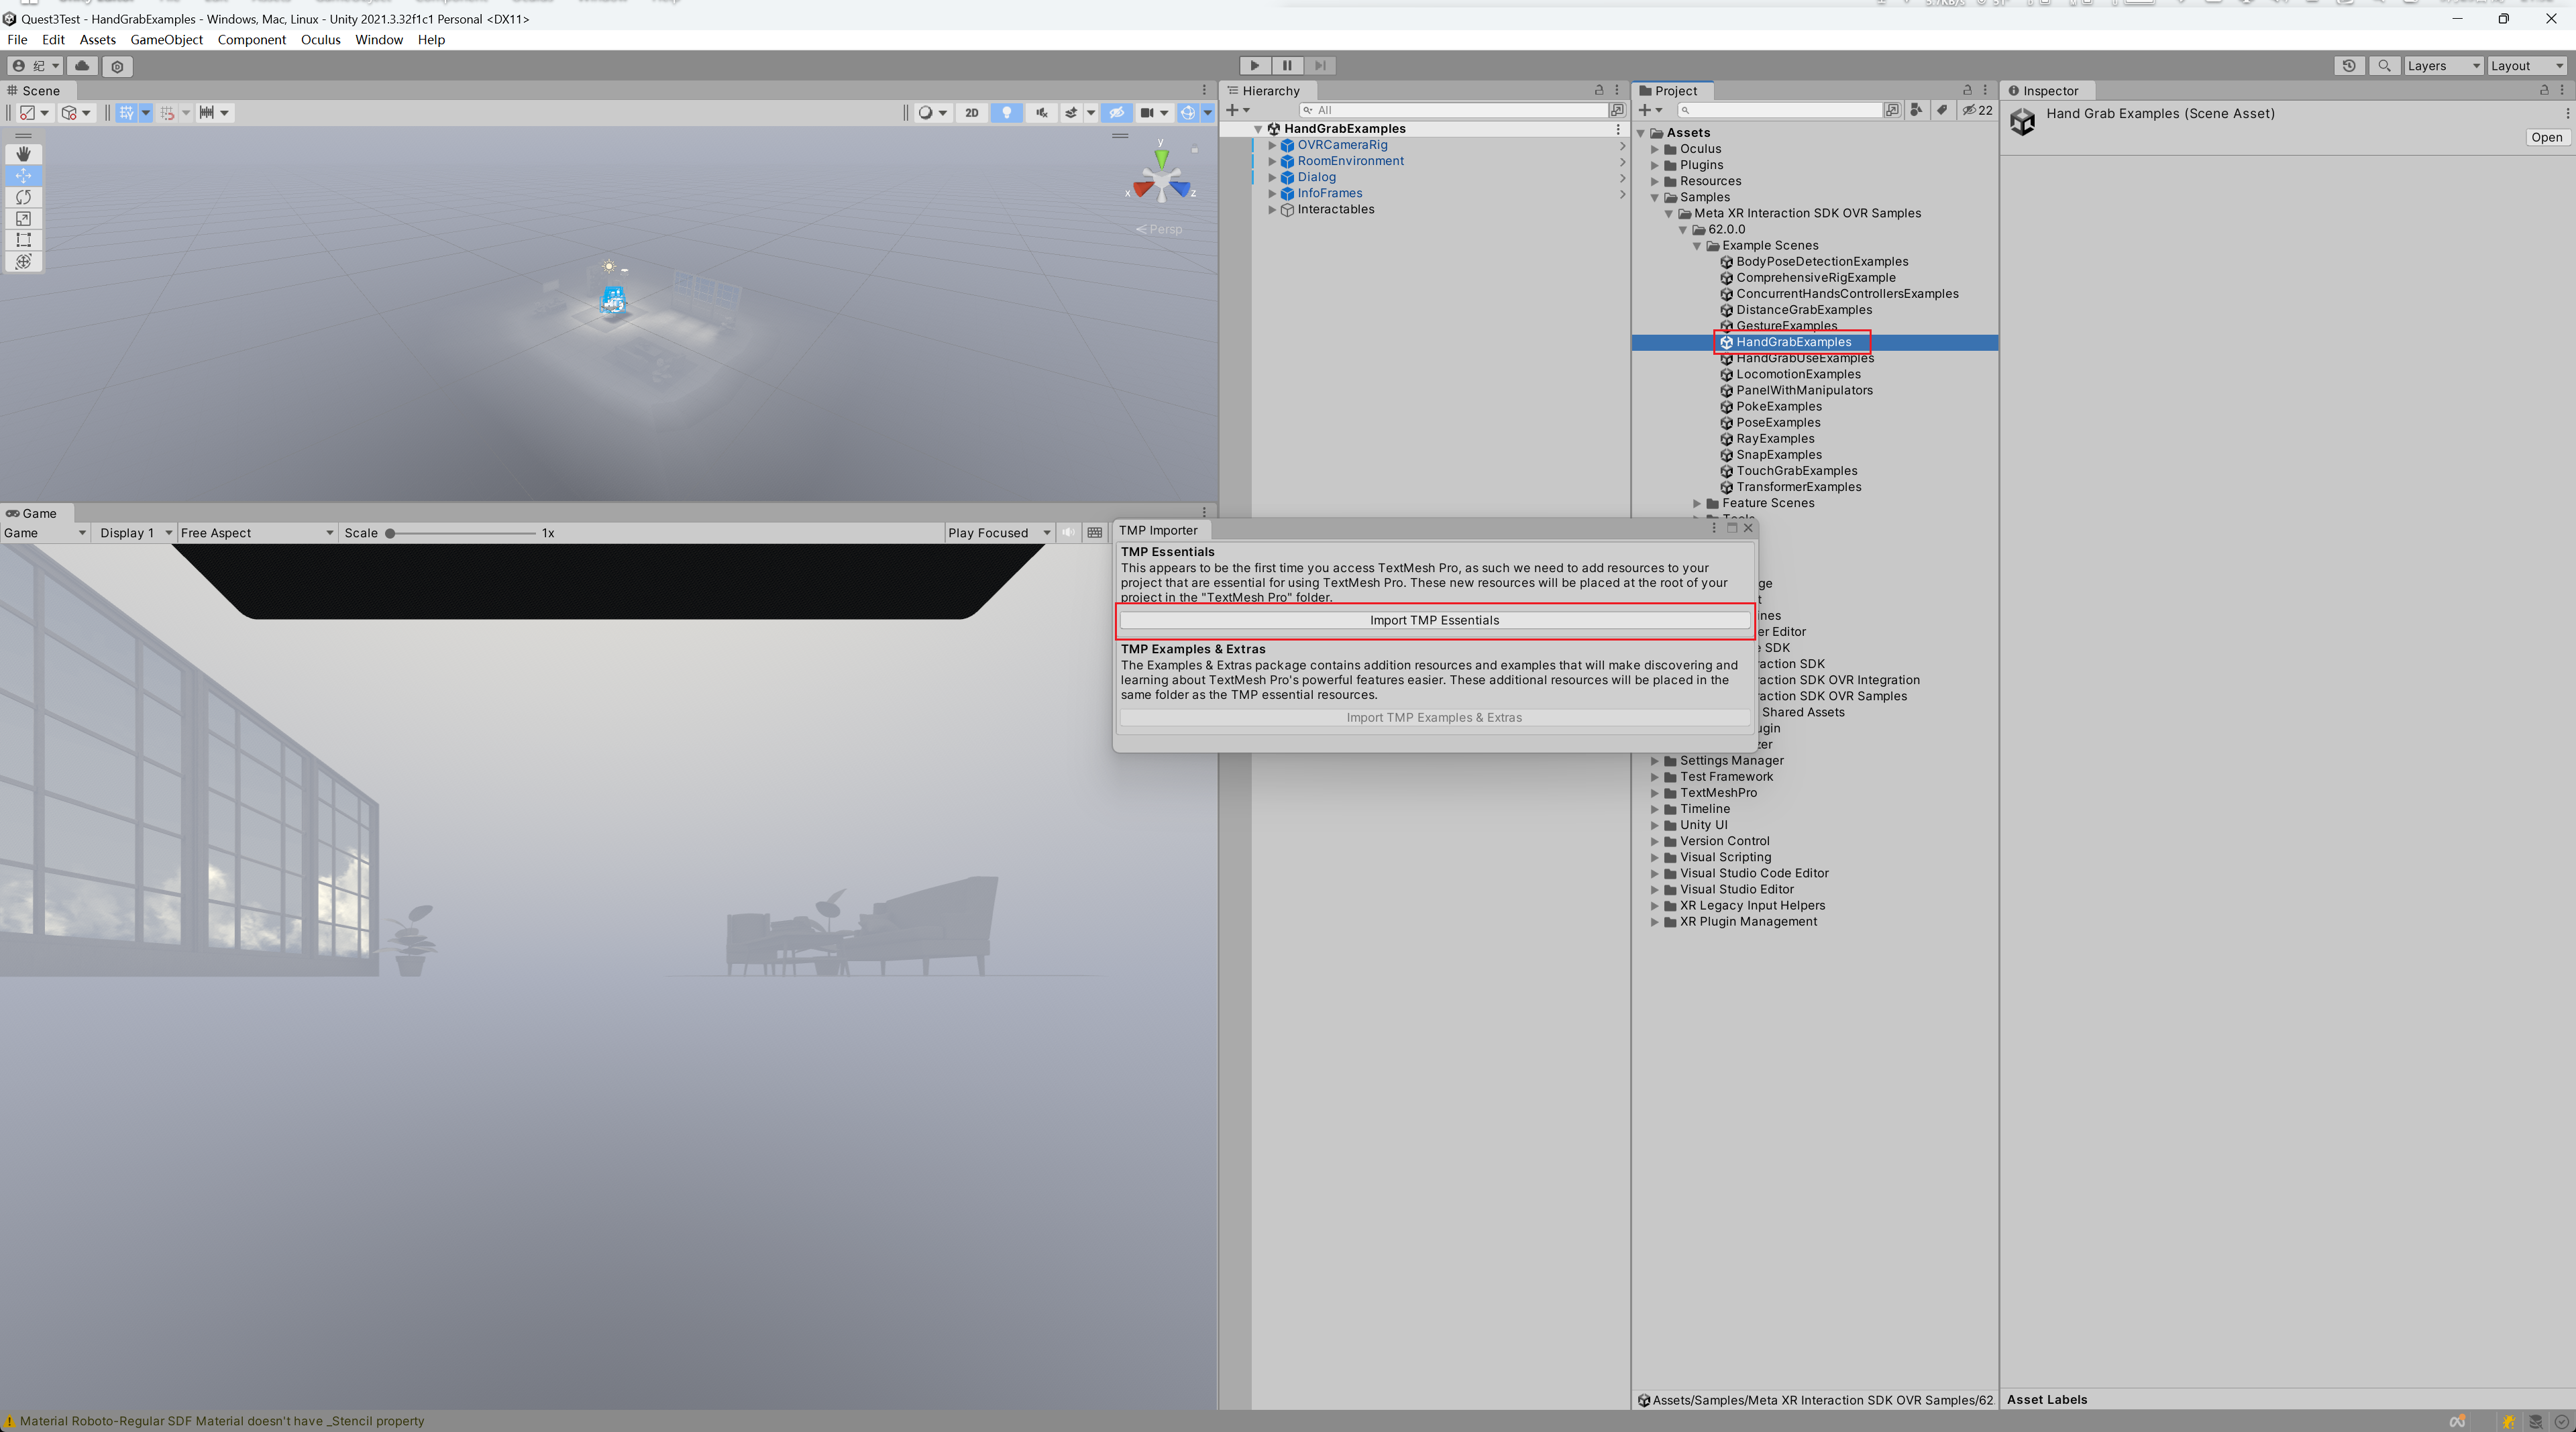The image size is (2576, 1432).
Task: Expand OVRCameraRig in Hierarchy
Action: click(1272, 145)
